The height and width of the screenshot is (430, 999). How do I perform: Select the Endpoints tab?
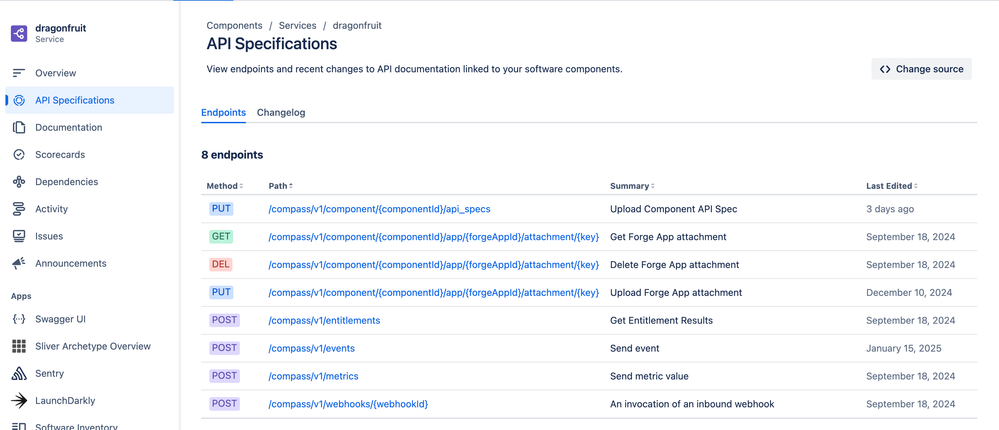(223, 113)
